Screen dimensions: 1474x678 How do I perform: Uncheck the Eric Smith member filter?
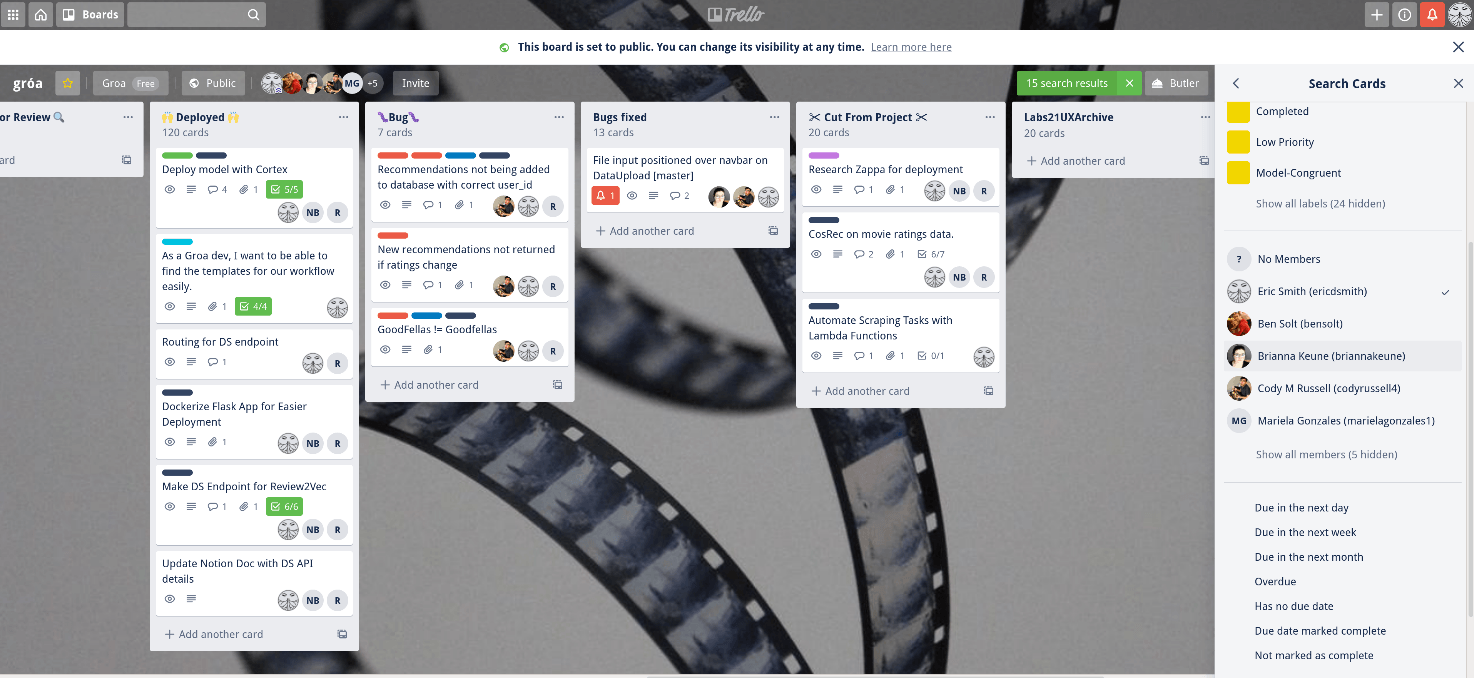click(x=1342, y=292)
